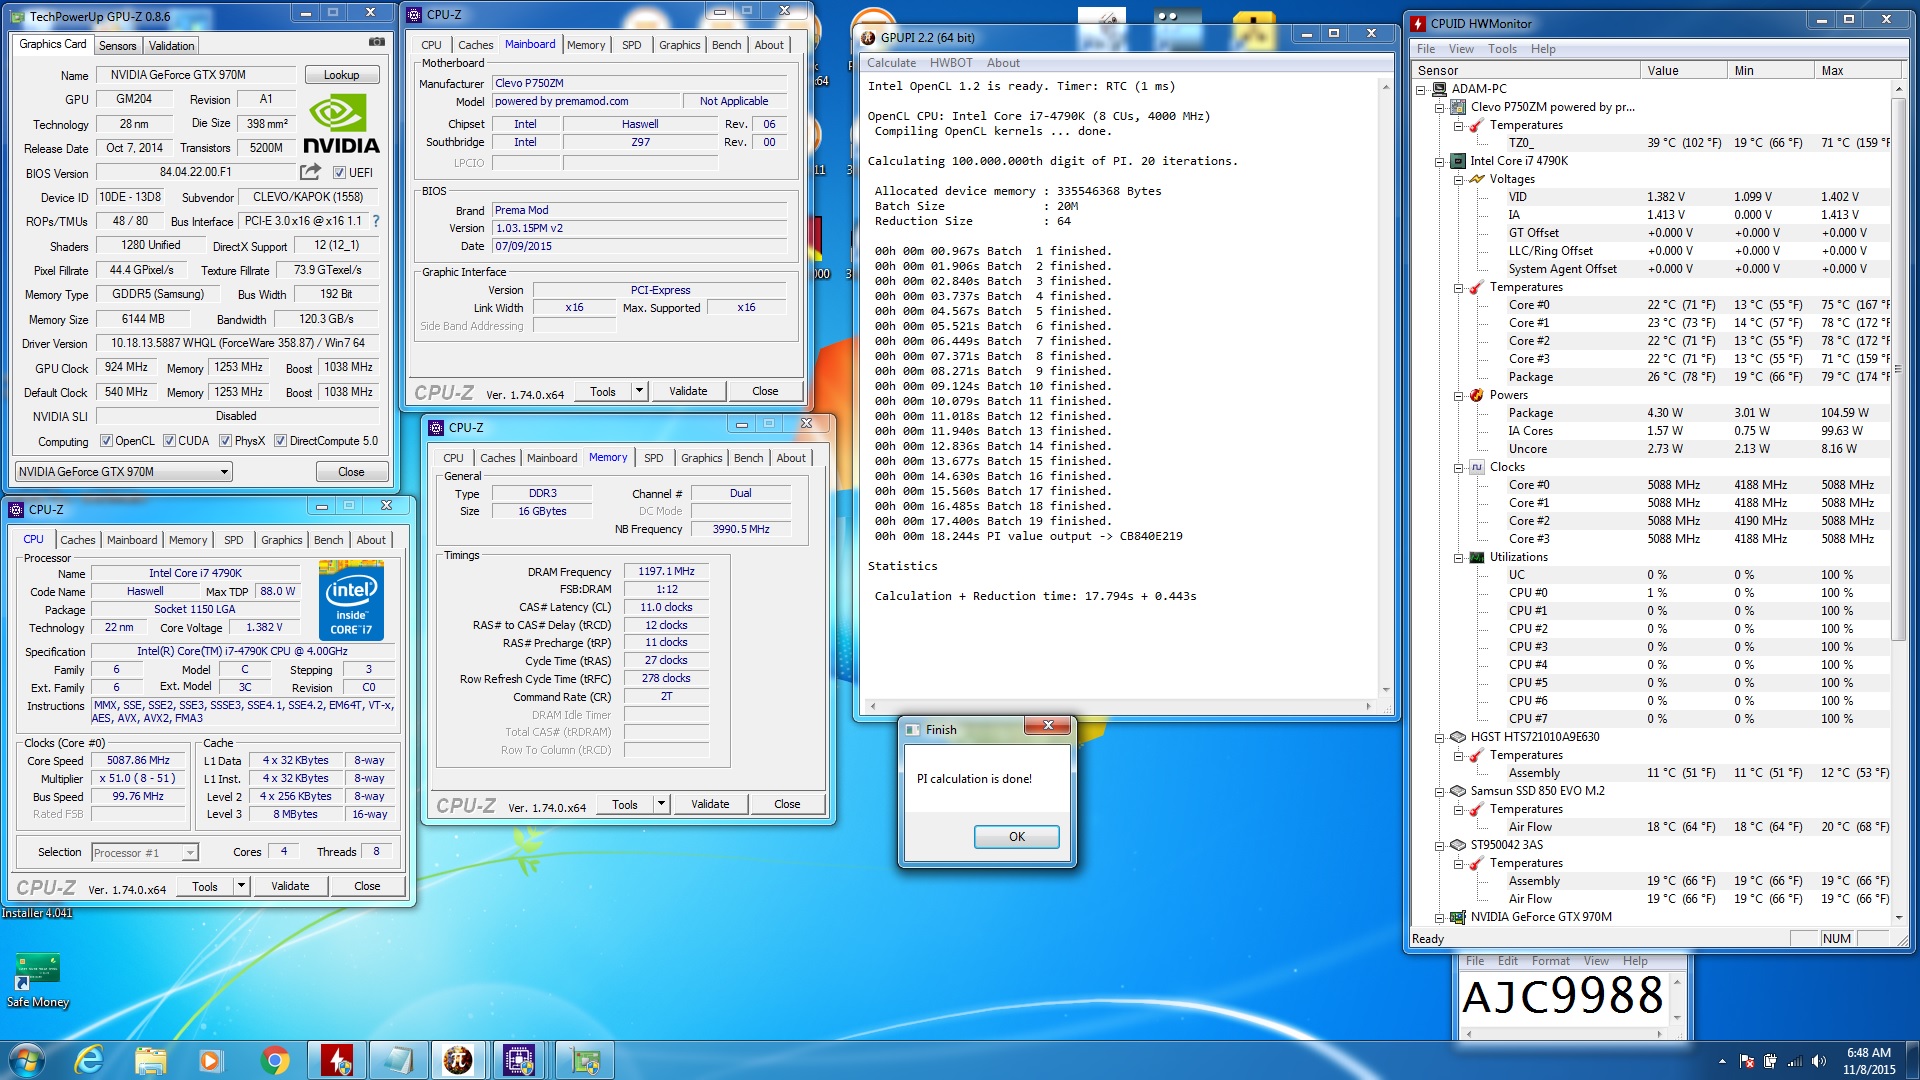
Task: Click the NVIDIA logo in GPU-Z
Action: pos(341,124)
